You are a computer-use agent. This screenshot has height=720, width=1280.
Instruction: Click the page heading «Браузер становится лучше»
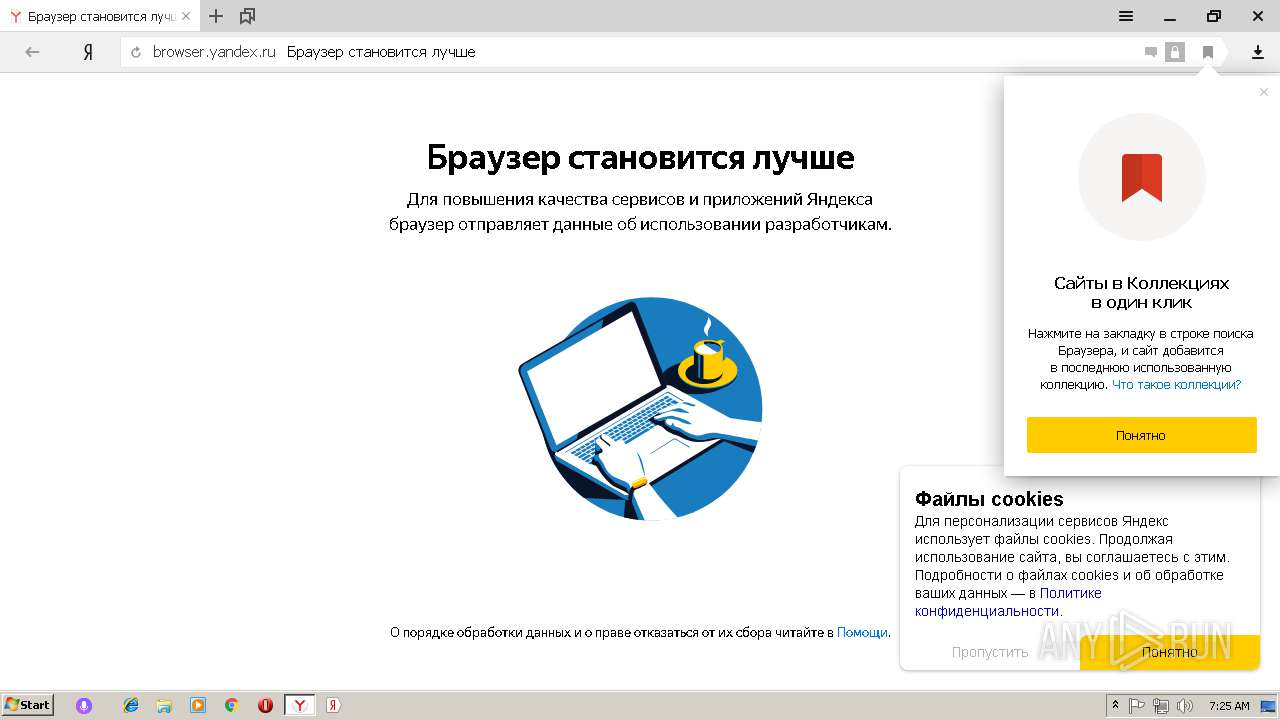640,158
